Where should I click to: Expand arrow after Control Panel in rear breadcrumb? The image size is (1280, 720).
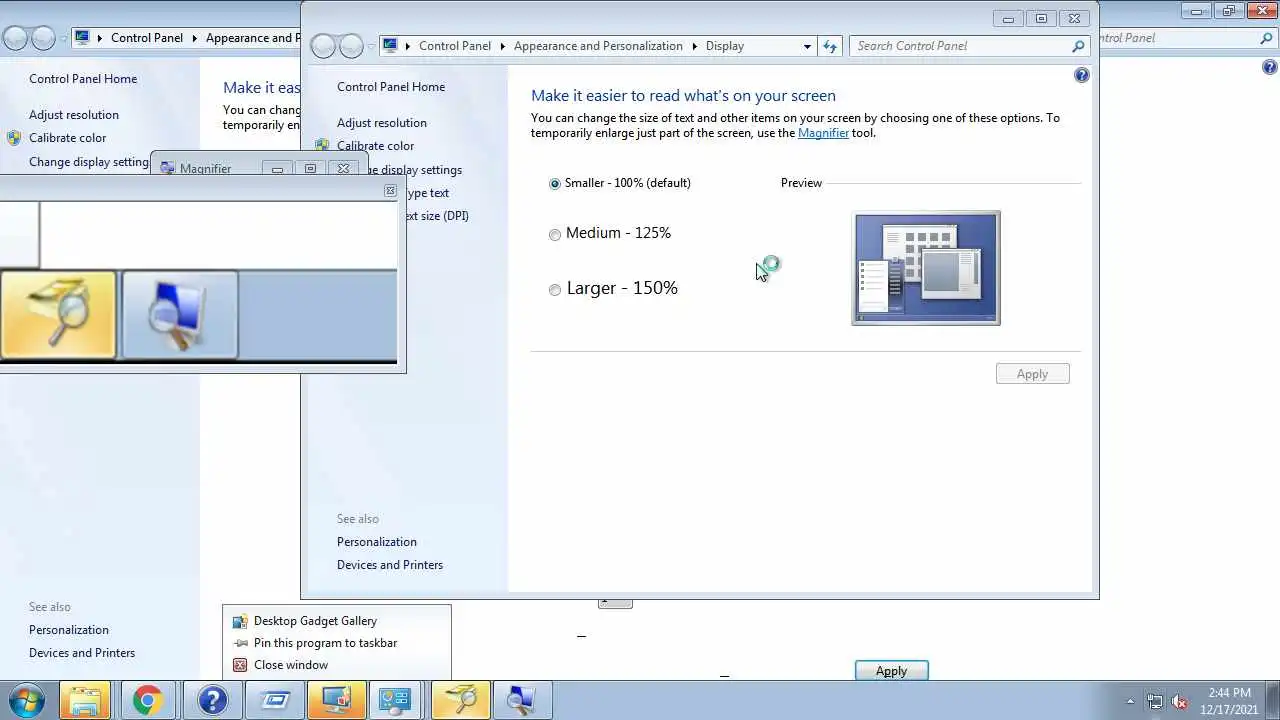coord(194,38)
